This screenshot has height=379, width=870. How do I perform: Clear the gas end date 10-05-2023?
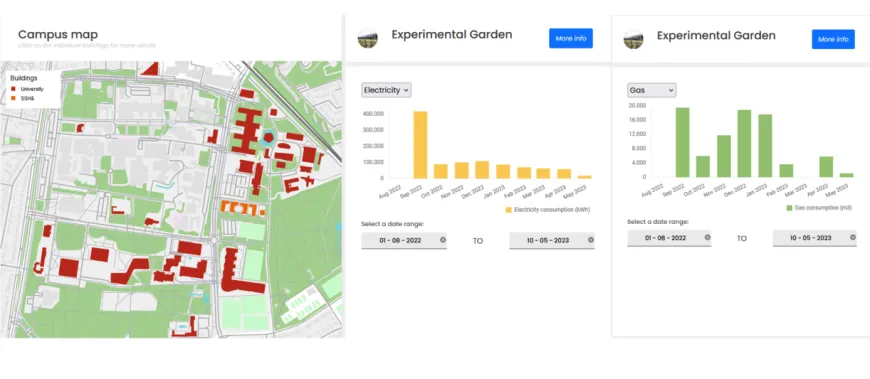click(x=853, y=237)
